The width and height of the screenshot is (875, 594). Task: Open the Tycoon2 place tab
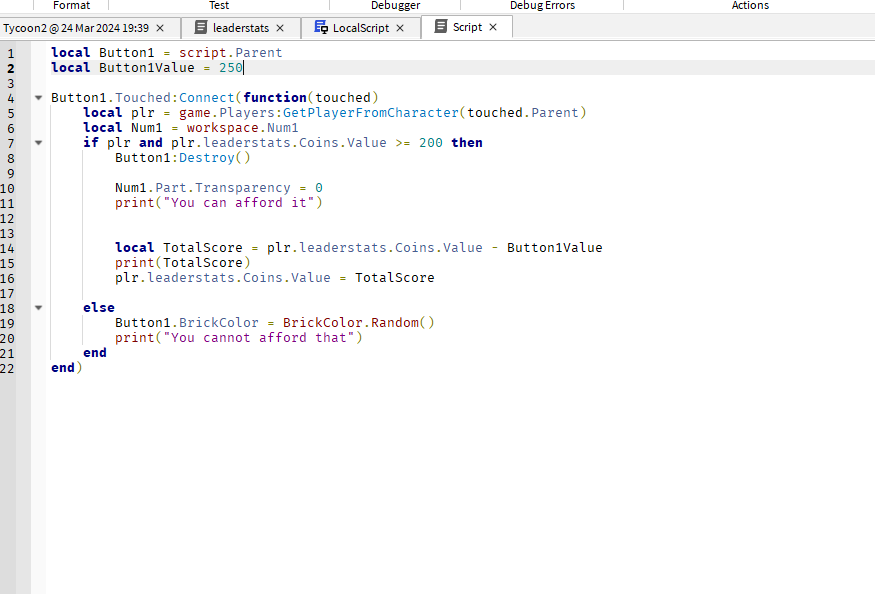click(75, 28)
